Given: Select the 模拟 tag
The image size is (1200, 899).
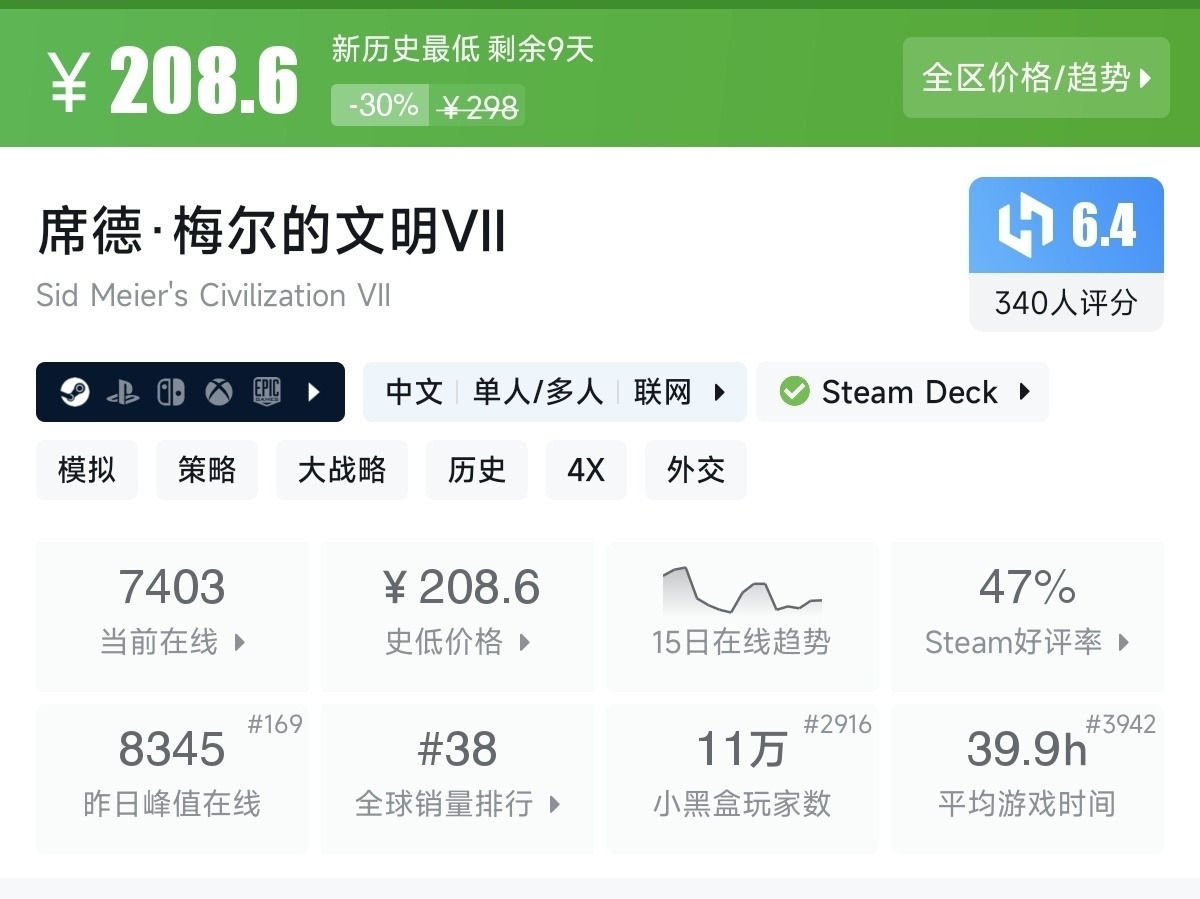Looking at the screenshot, I should click(x=87, y=470).
